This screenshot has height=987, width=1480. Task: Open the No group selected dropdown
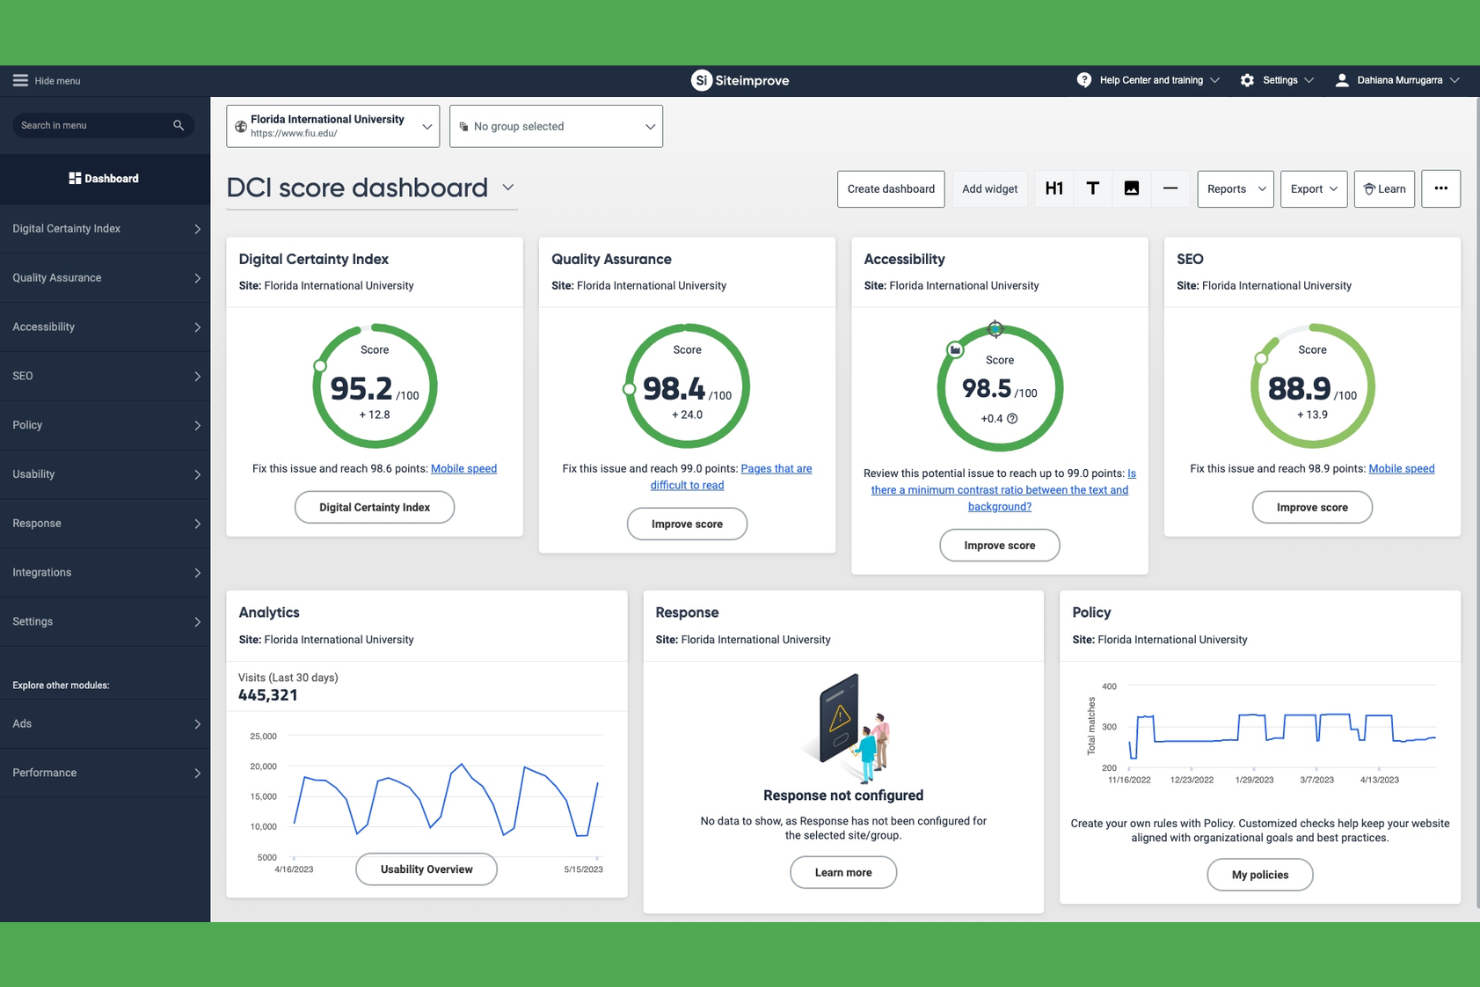(x=556, y=126)
